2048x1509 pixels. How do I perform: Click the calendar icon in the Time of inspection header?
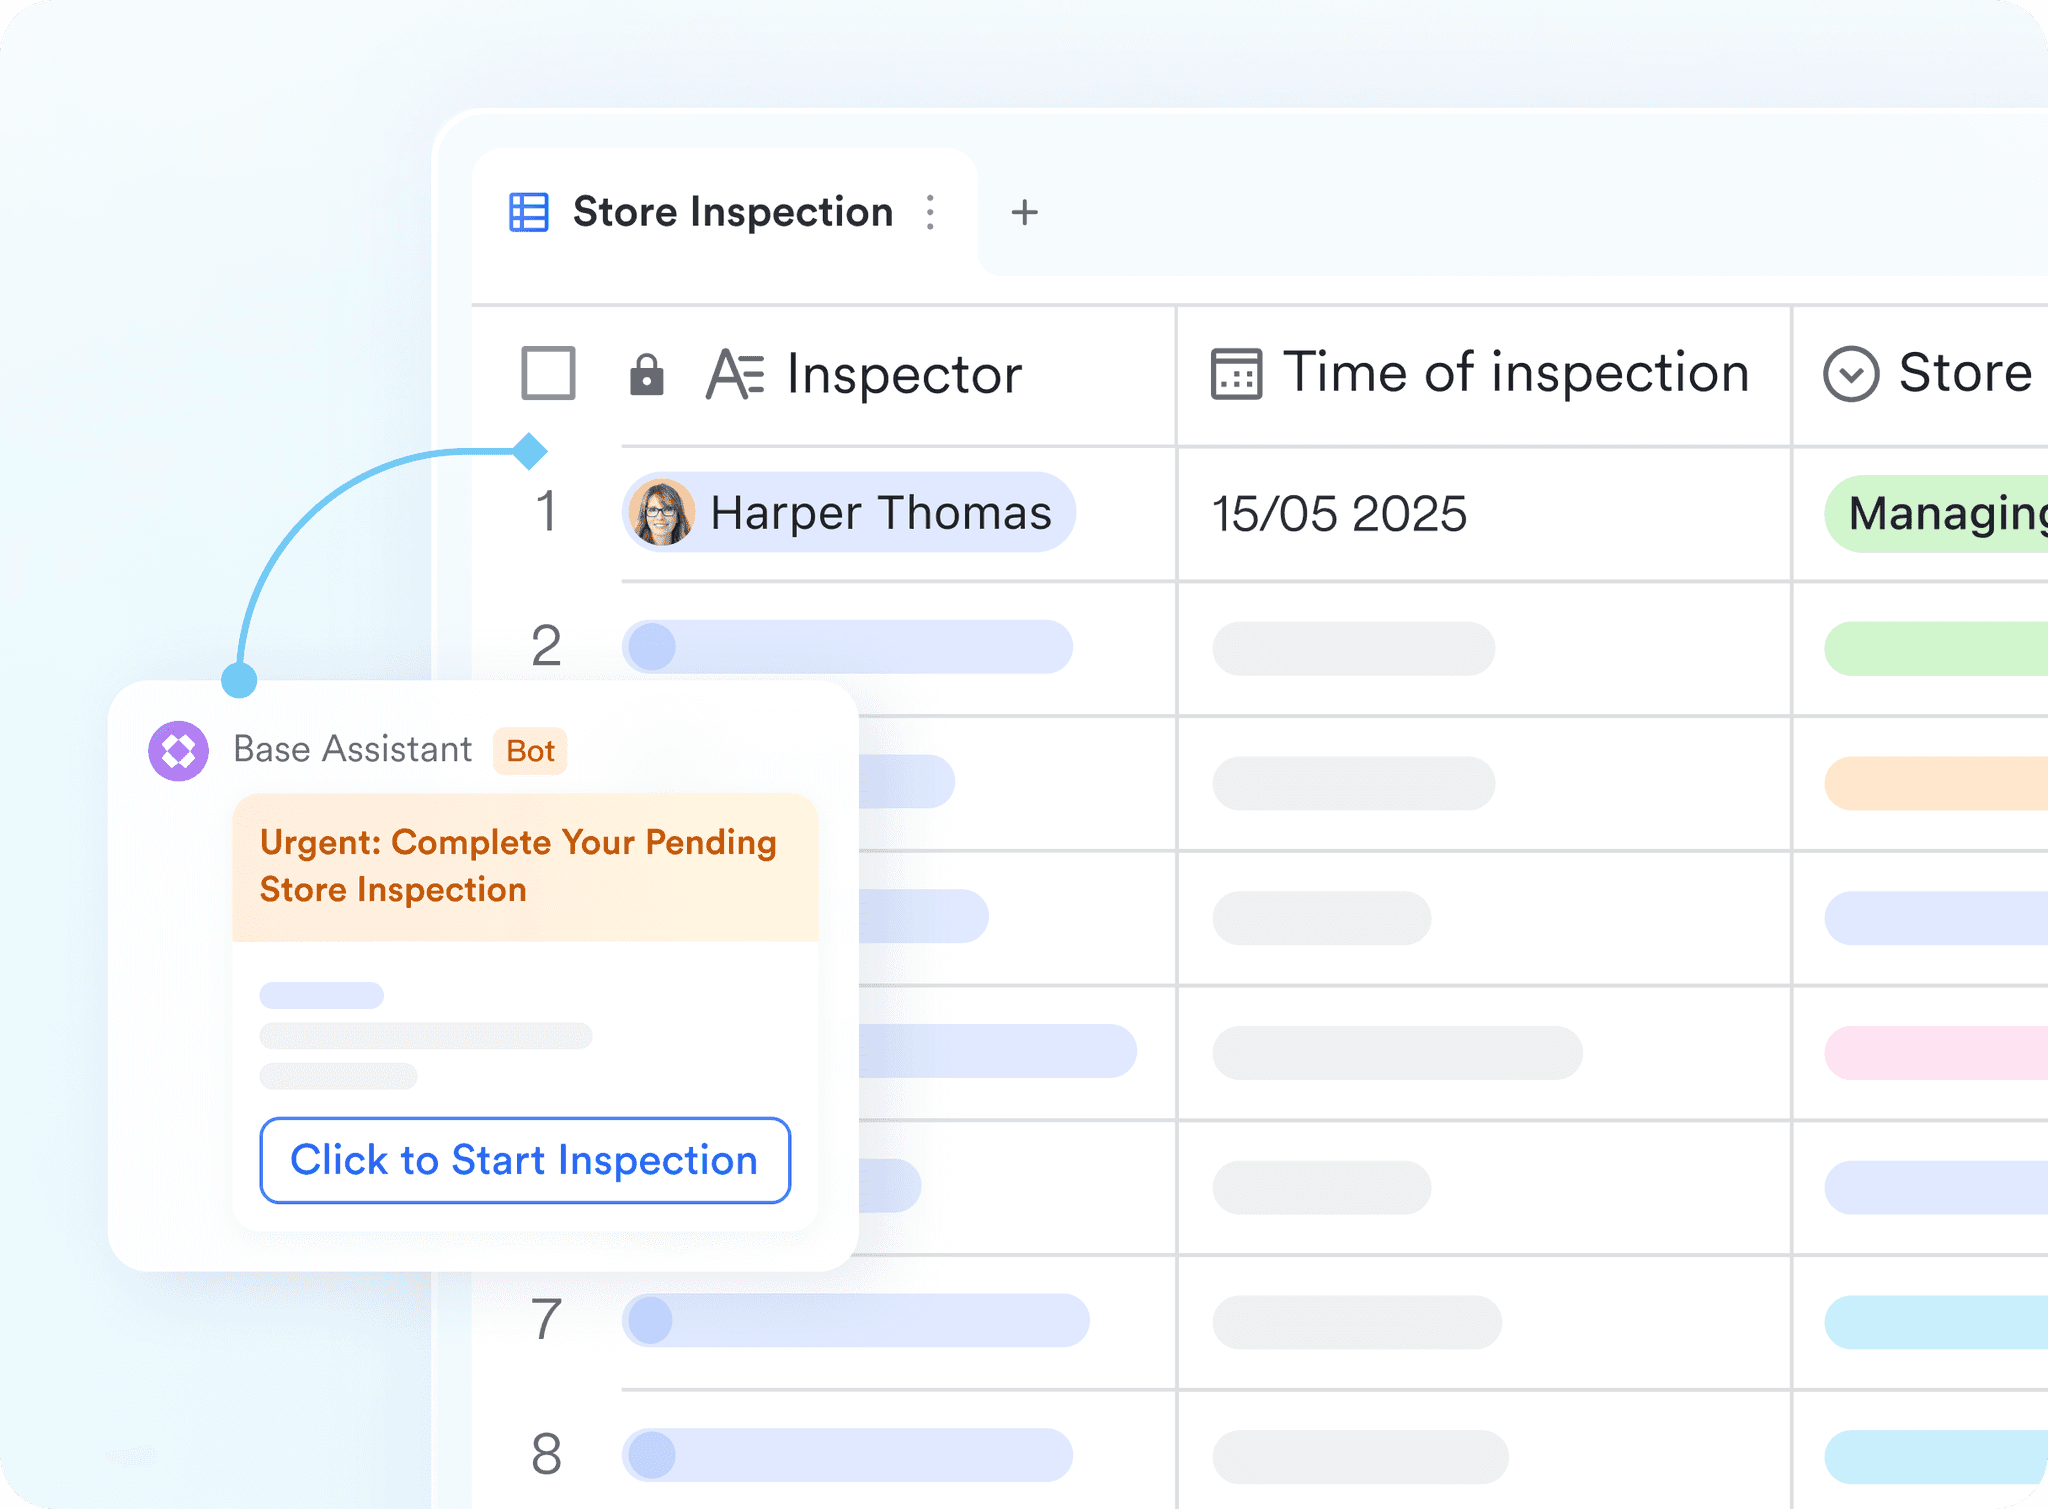tap(1236, 375)
